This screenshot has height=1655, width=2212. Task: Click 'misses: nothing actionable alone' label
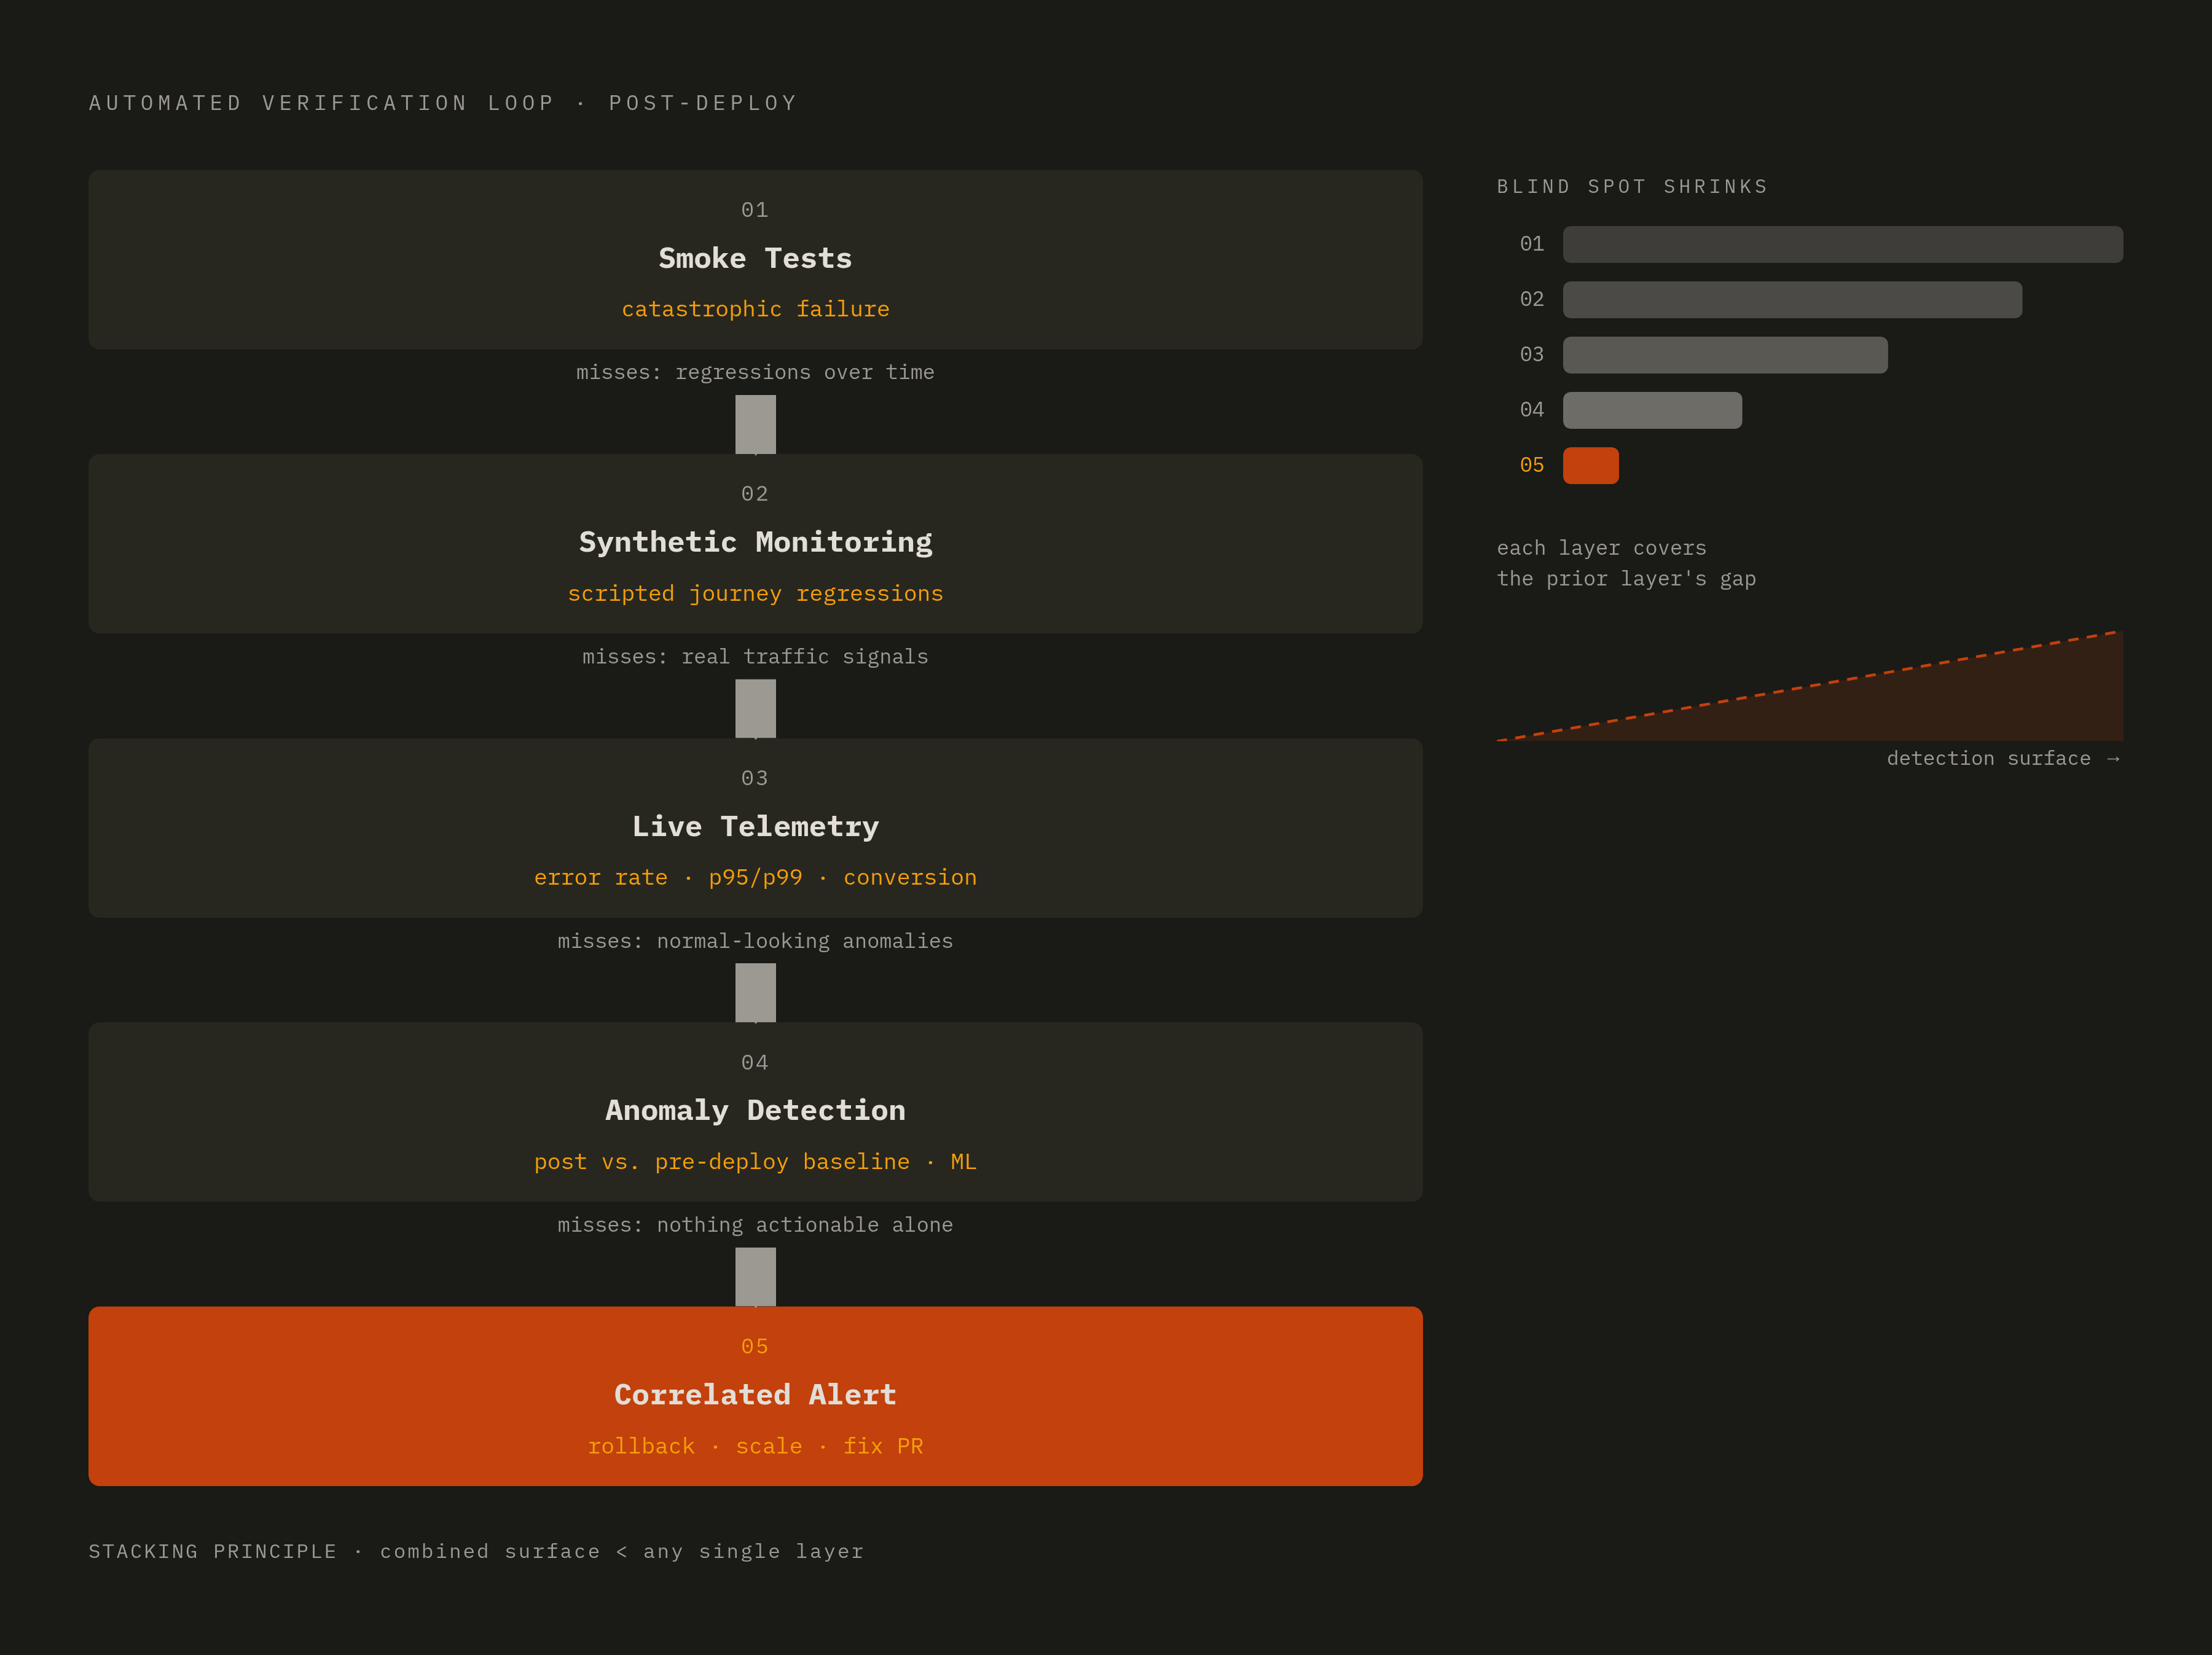coord(755,1225)
